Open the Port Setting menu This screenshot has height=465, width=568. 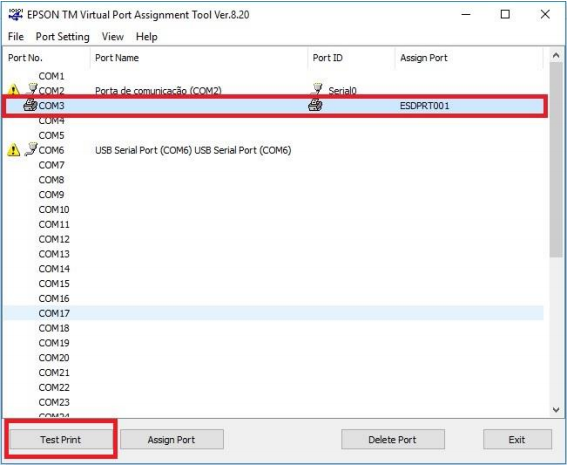(x=63, y=37)
